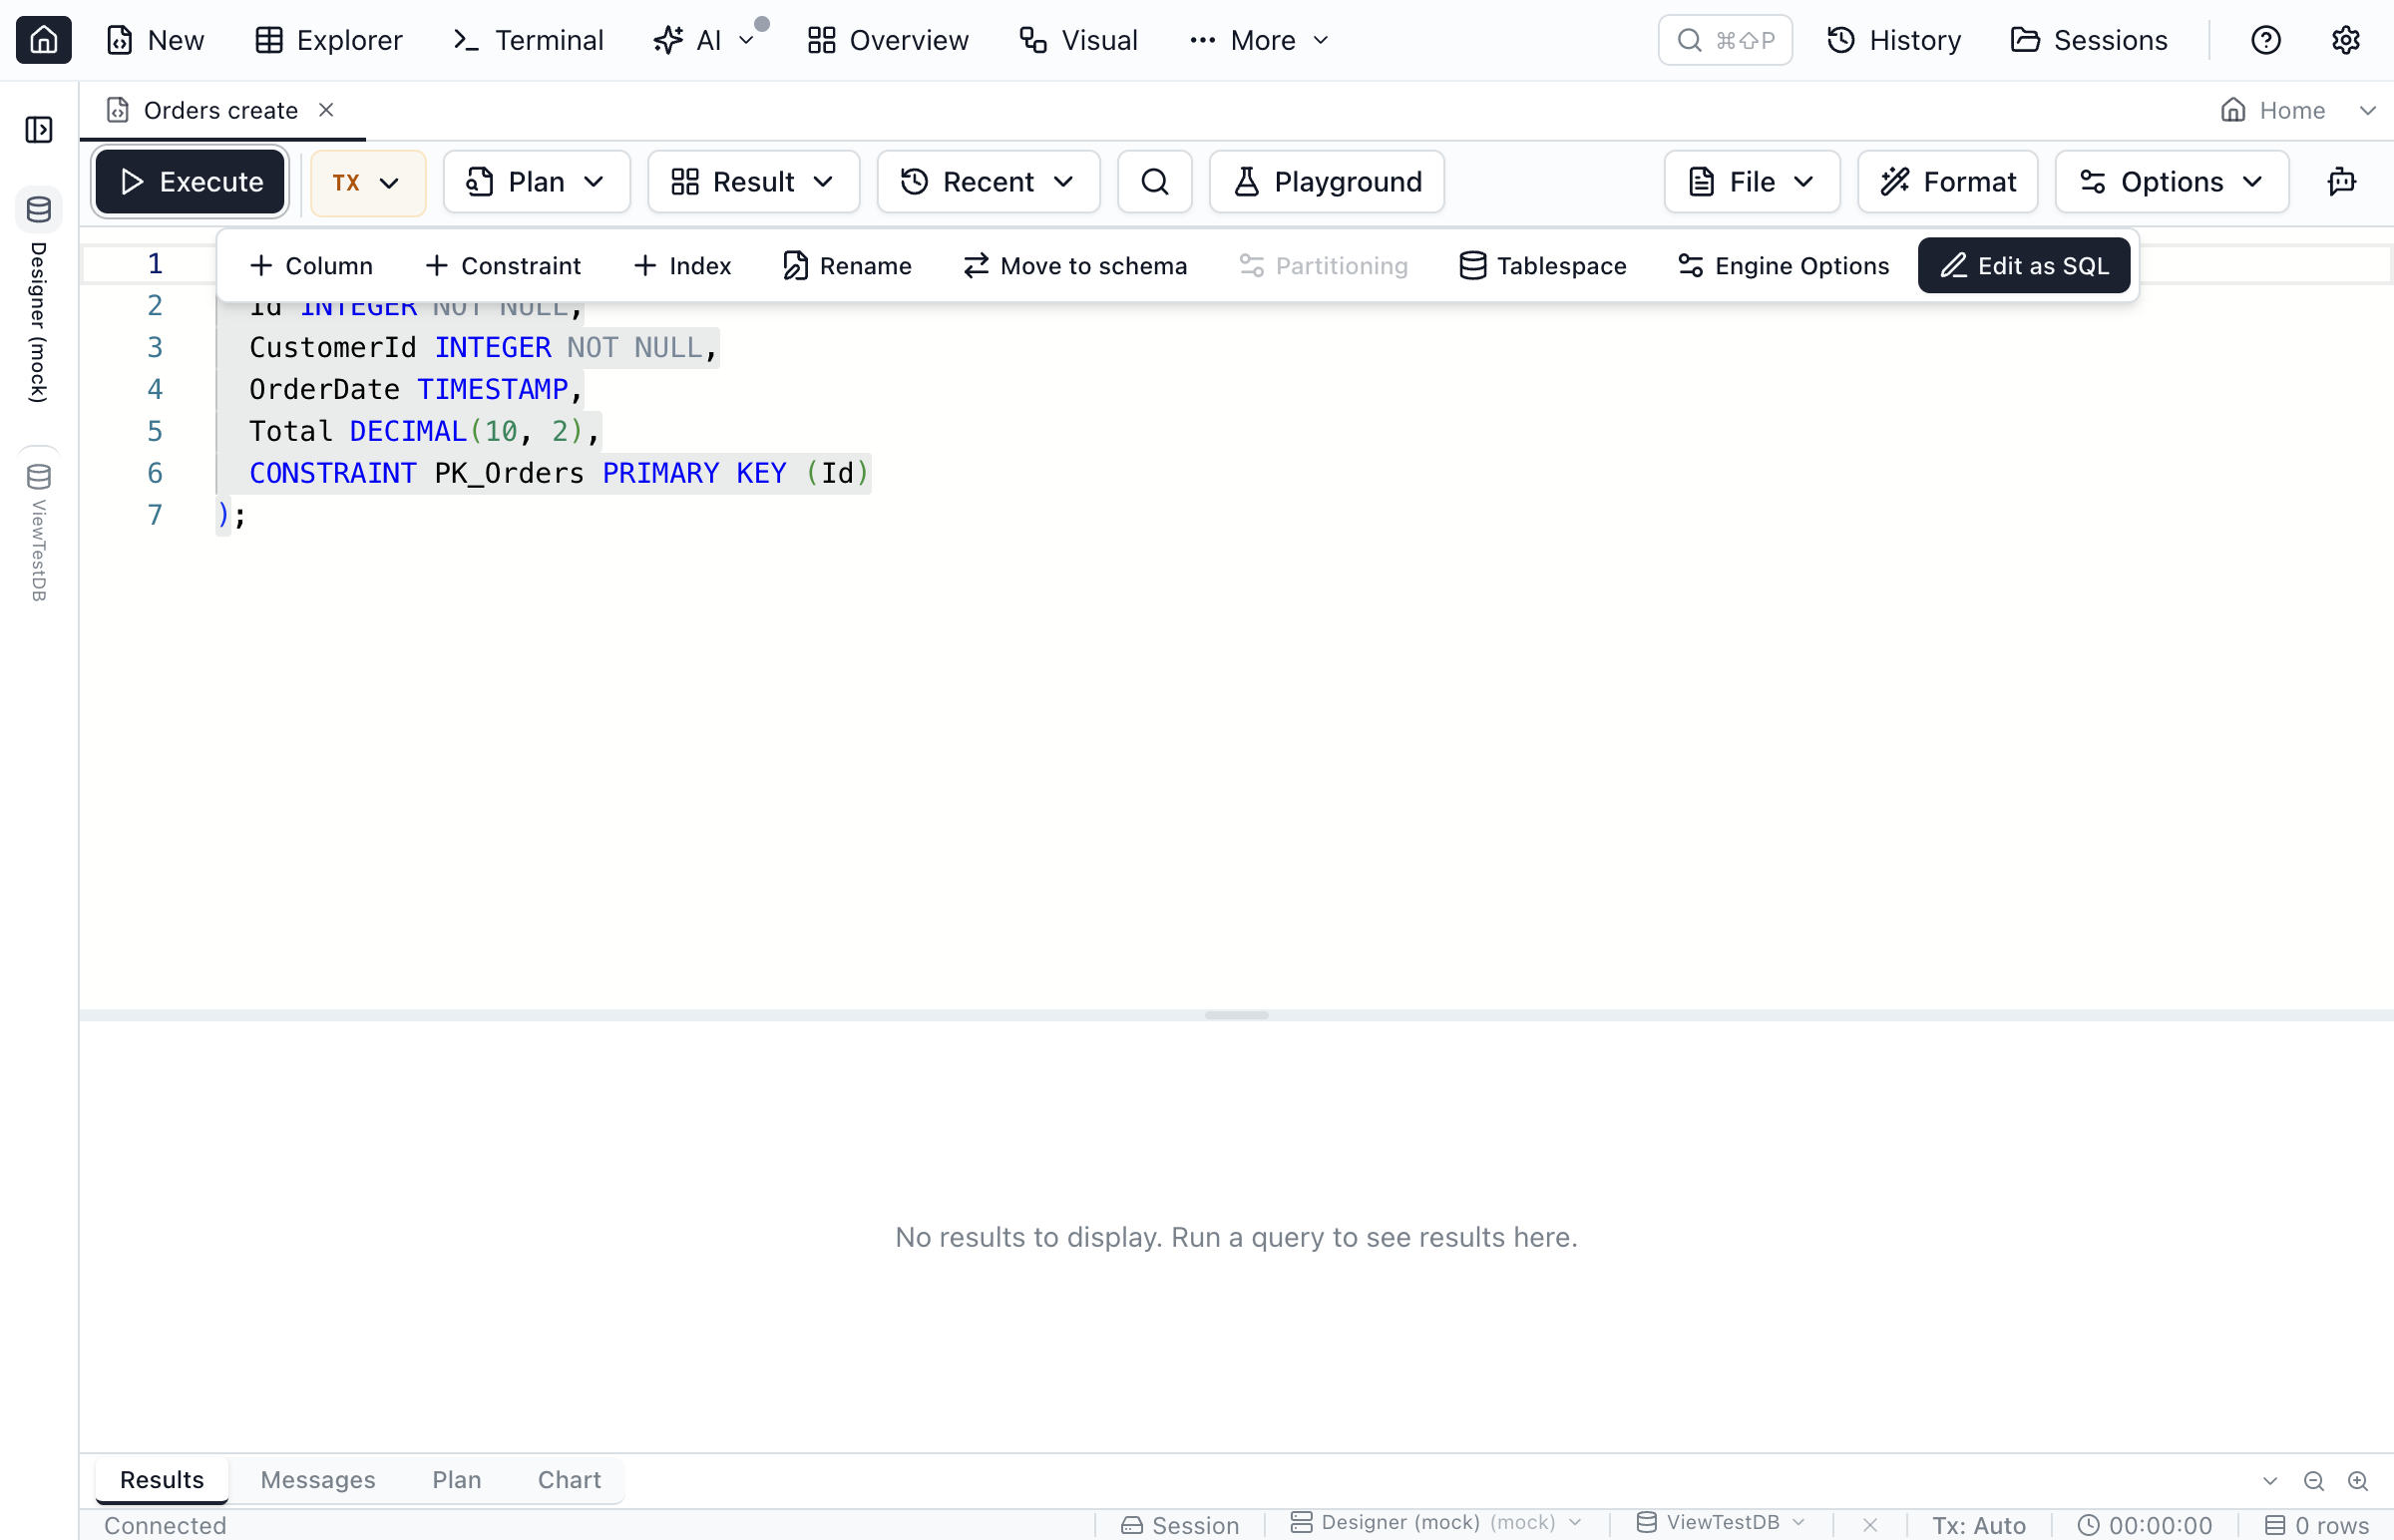Open the Terminal view

point(528,40)
